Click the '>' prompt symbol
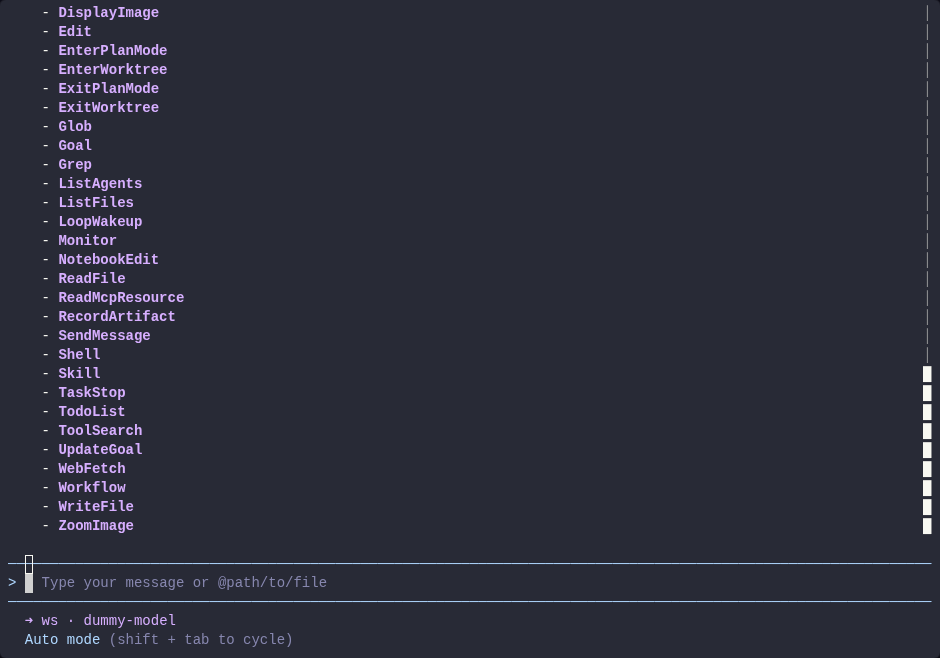Screen dimensions: 940x658 (x=12, y=582)
